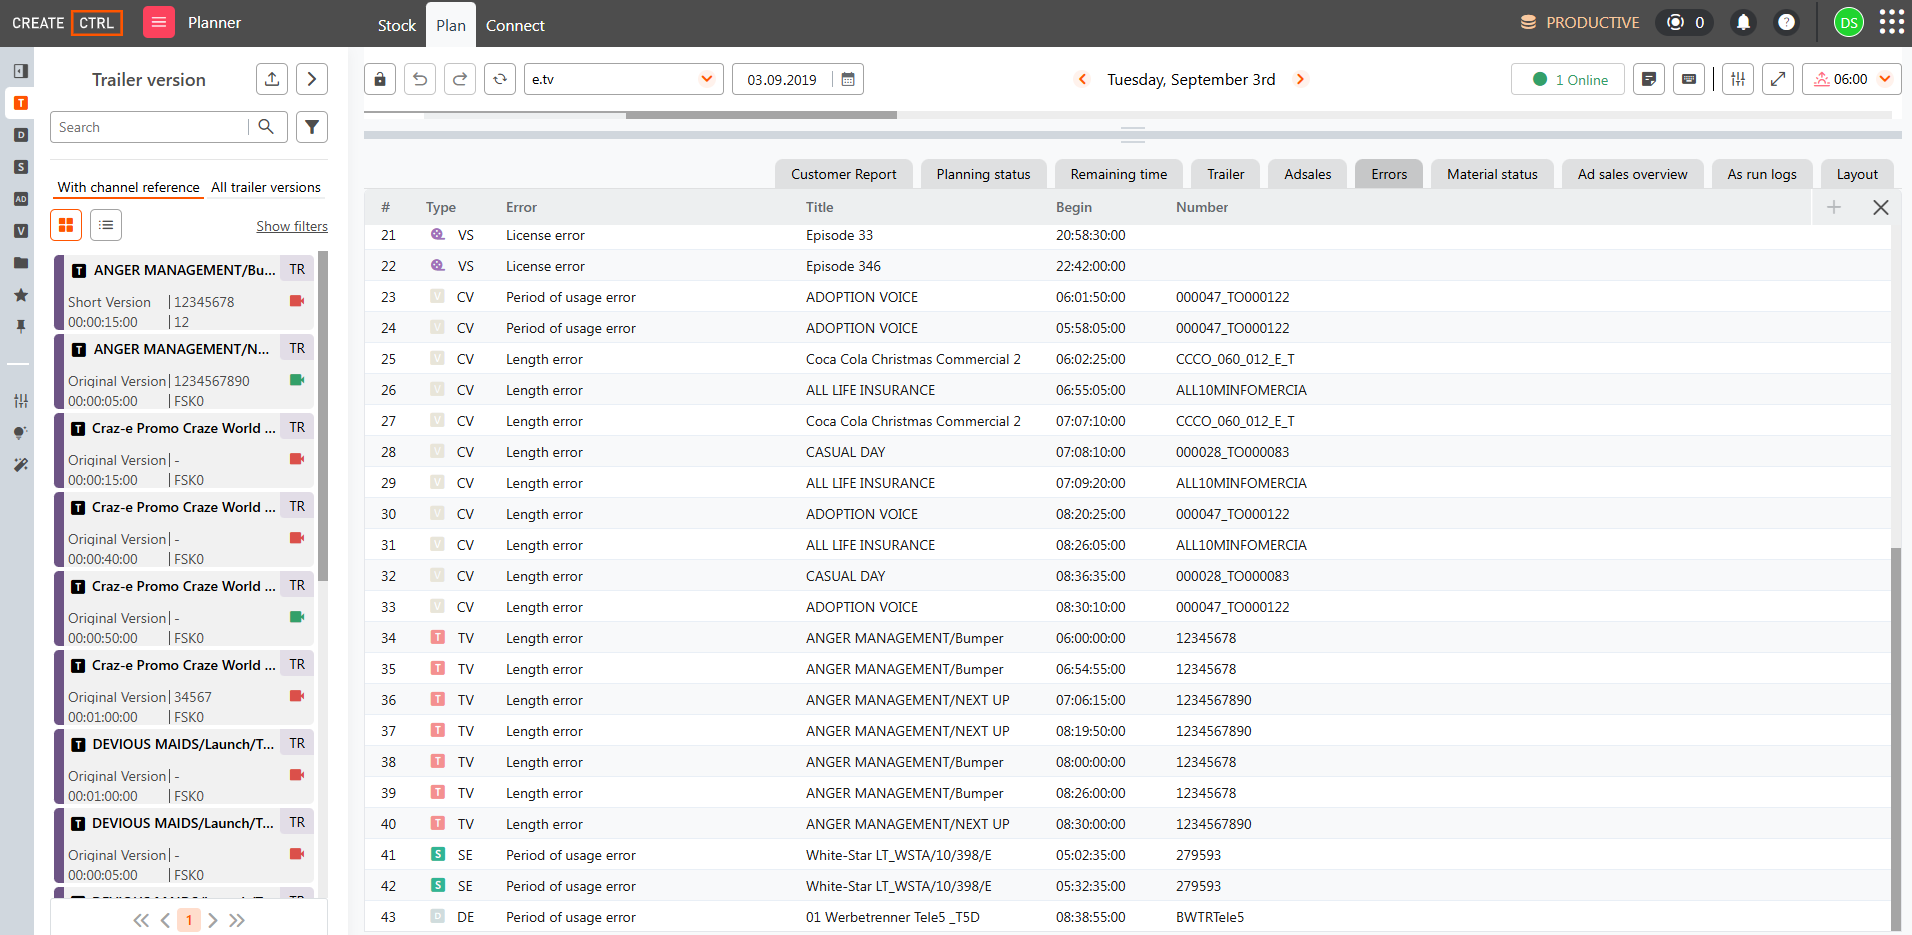
Task: Open the folder sidebar icon
Action: point(21,263)
